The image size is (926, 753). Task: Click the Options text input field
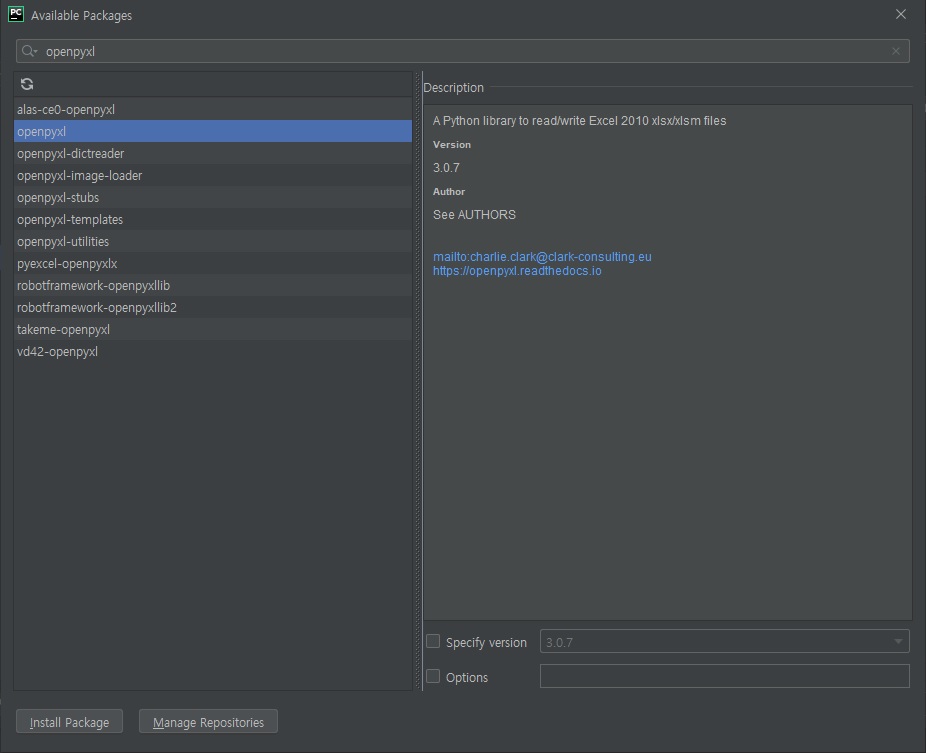(725, 676)
